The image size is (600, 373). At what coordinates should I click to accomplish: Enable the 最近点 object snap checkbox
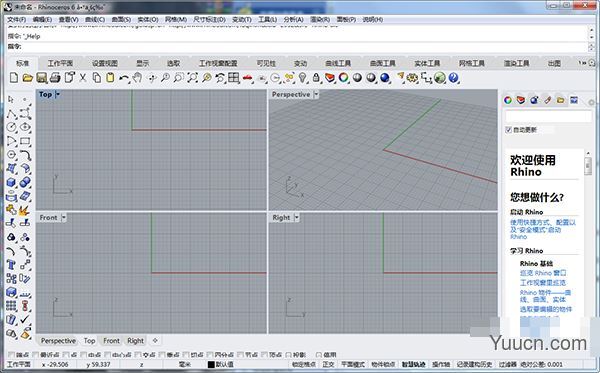pyautogui.click(x=36, y=355)
